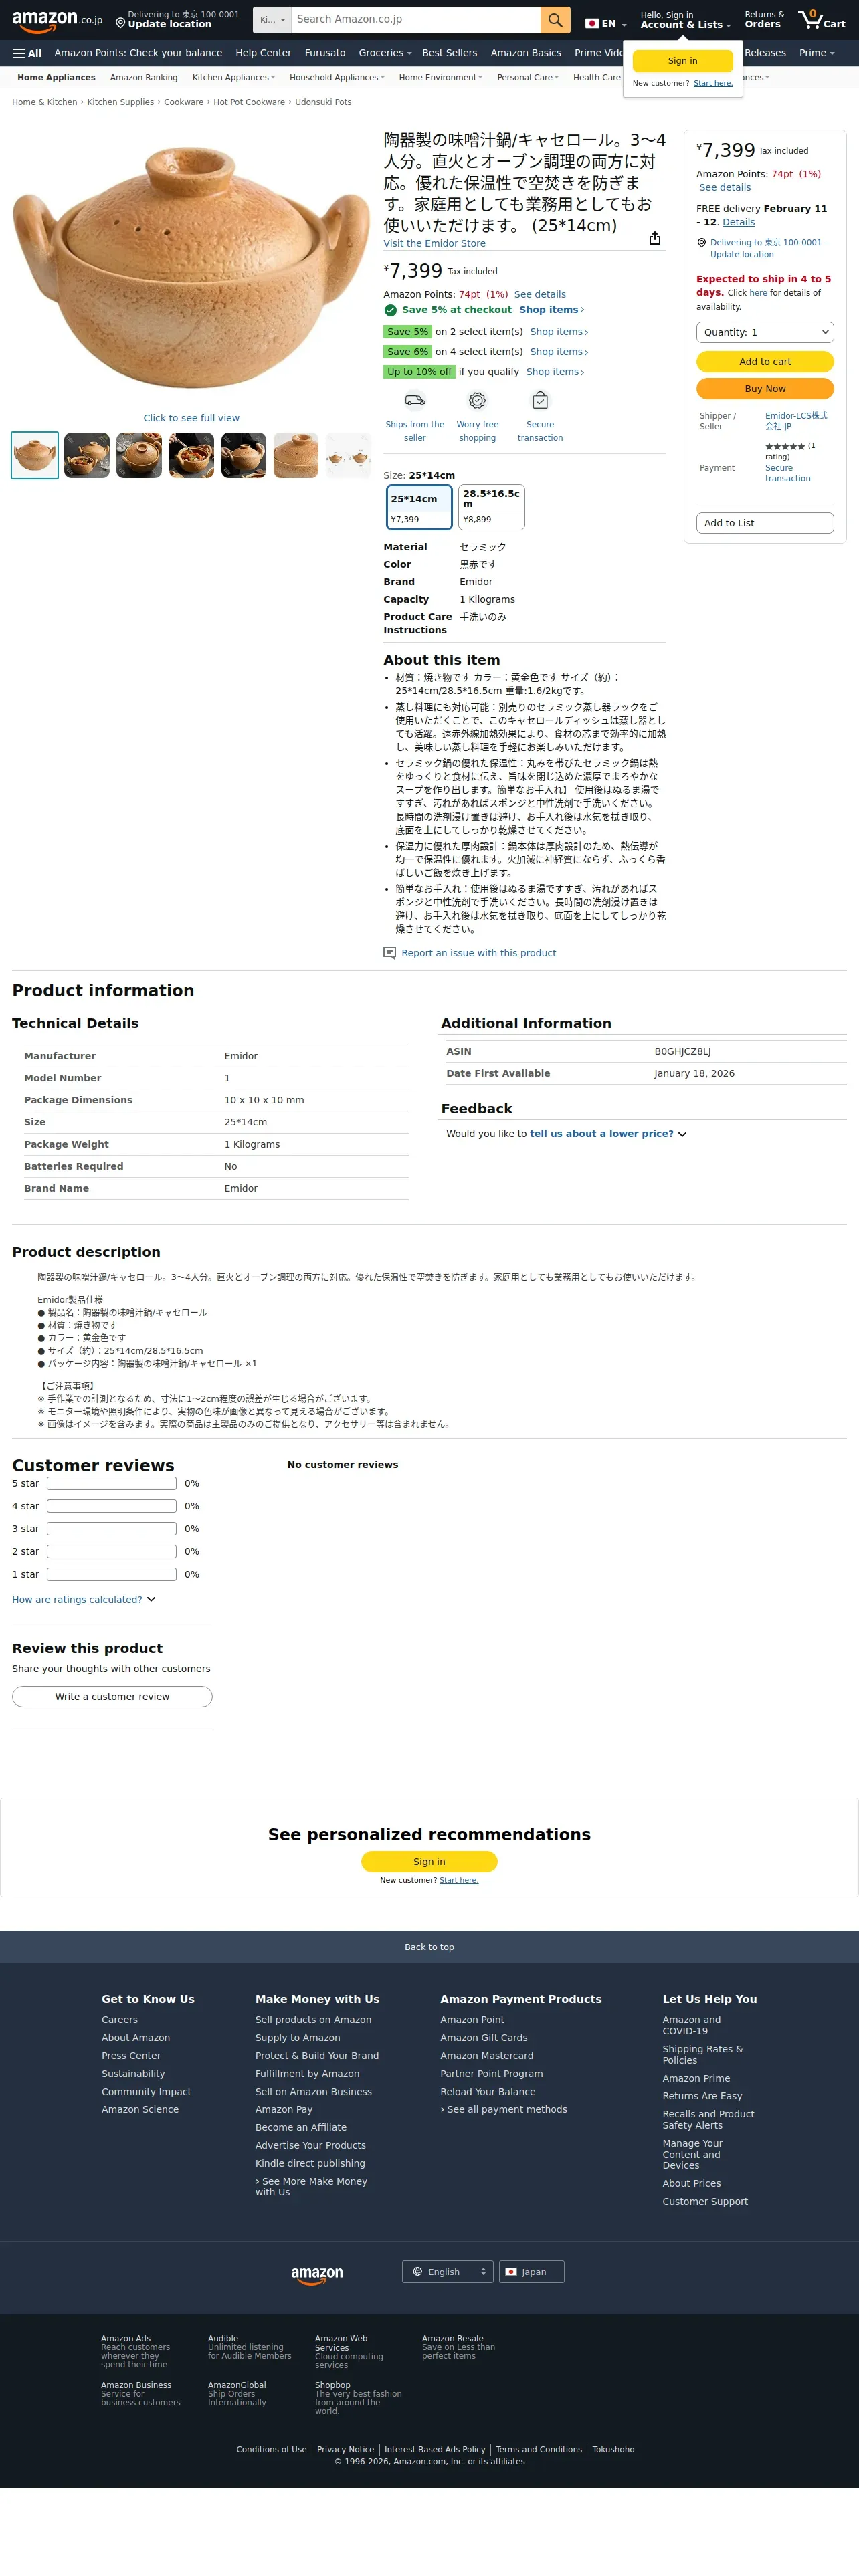Select the sixth product thumbnail

coord(296,456)
